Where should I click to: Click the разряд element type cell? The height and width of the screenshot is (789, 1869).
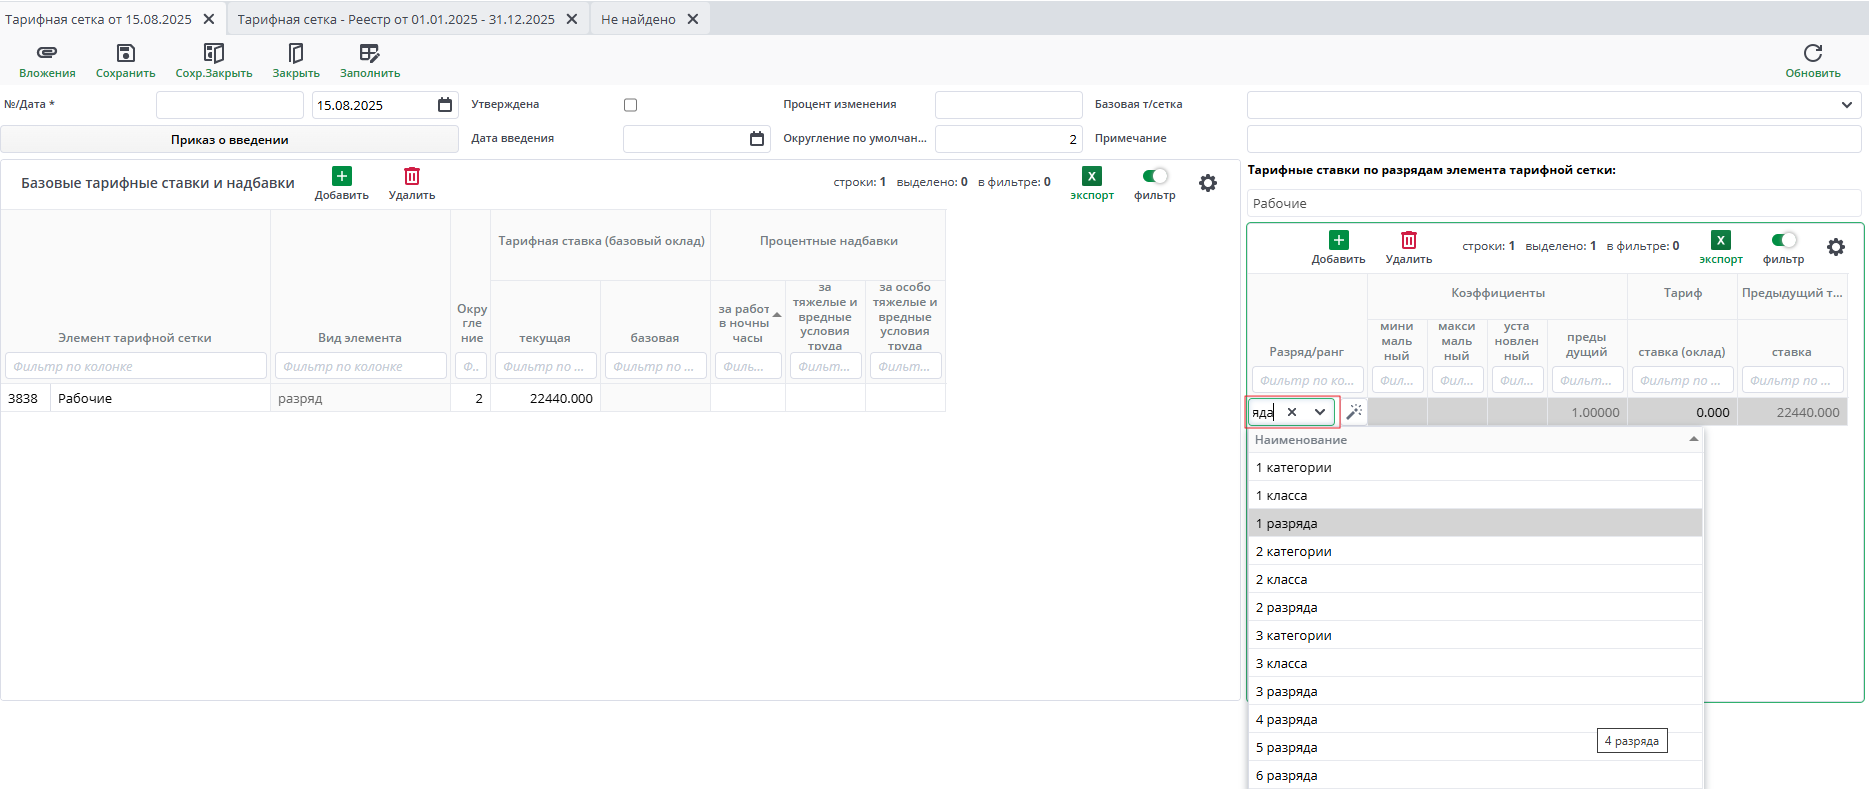tap(360, 398)
